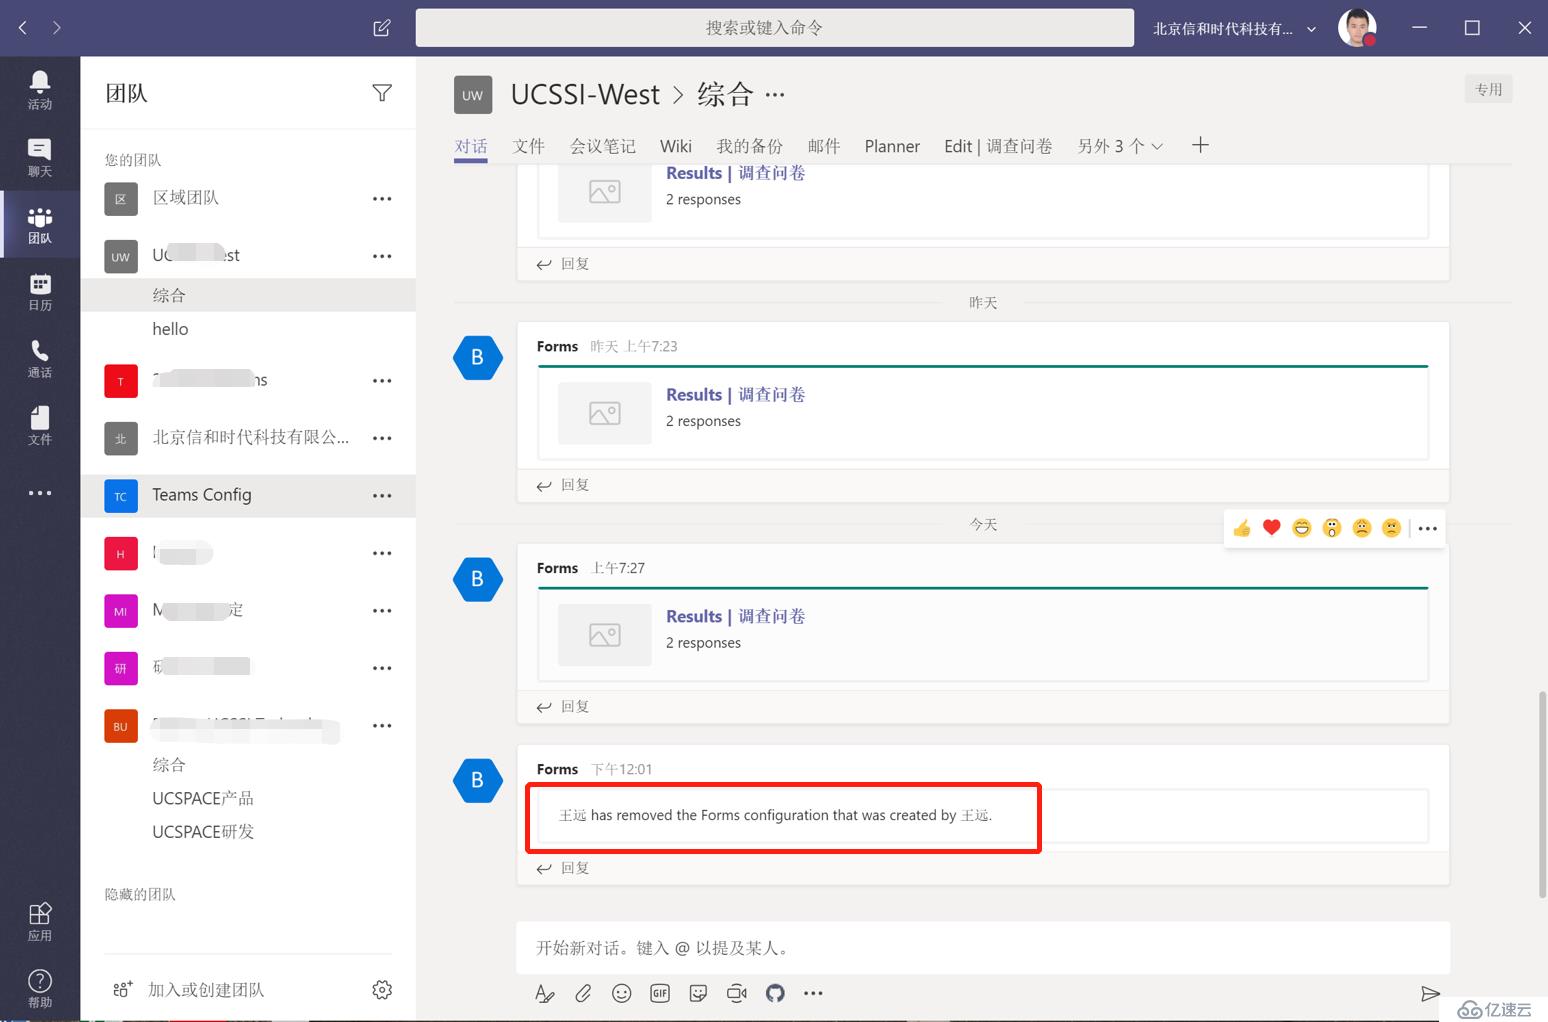
Task: Reply to the Forms message at 下午12:01
Action: click(563, 868)
